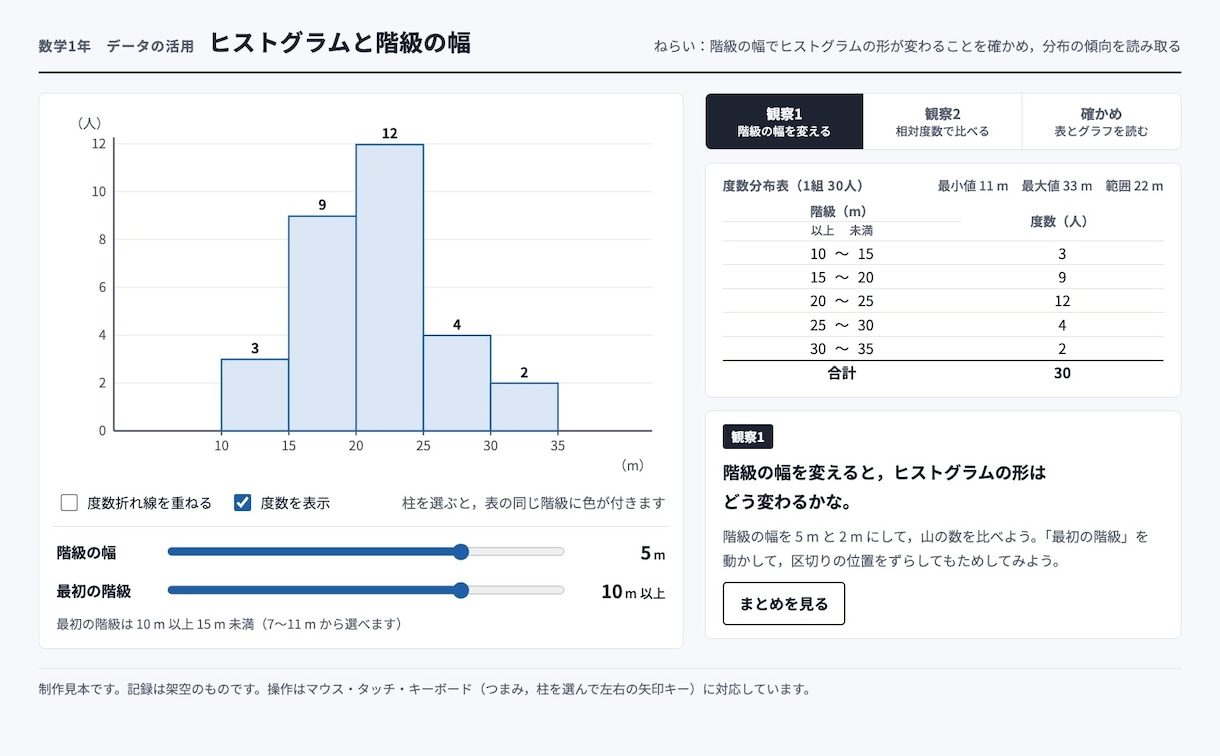The height and width of the screenshot is (756, 1220).
Task: Click the （人） y-axis unit label
Action: point(89,123)
